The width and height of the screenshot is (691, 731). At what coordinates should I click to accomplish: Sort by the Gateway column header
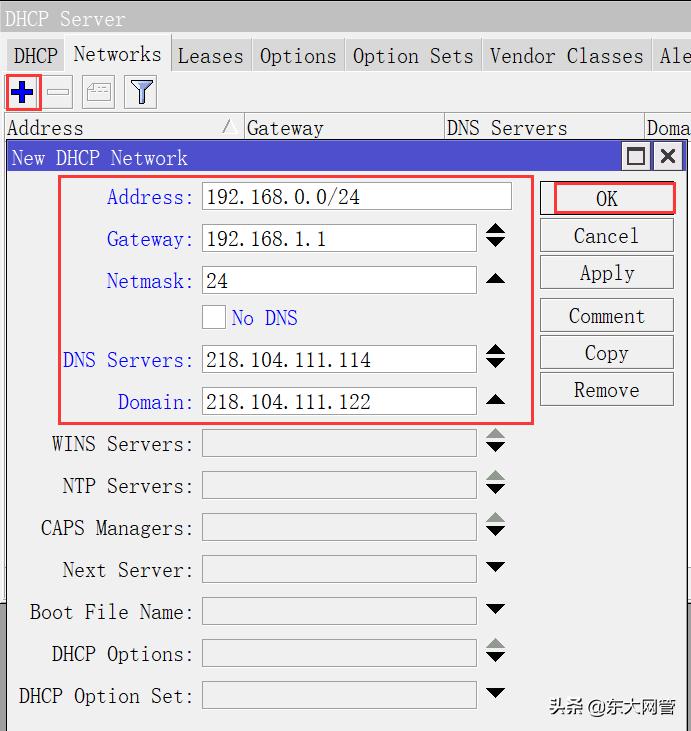coord(344,127)
